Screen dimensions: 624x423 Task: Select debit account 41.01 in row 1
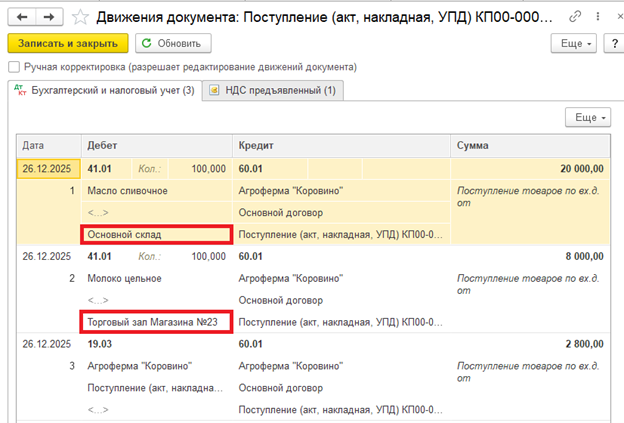(x=106, y=169)
